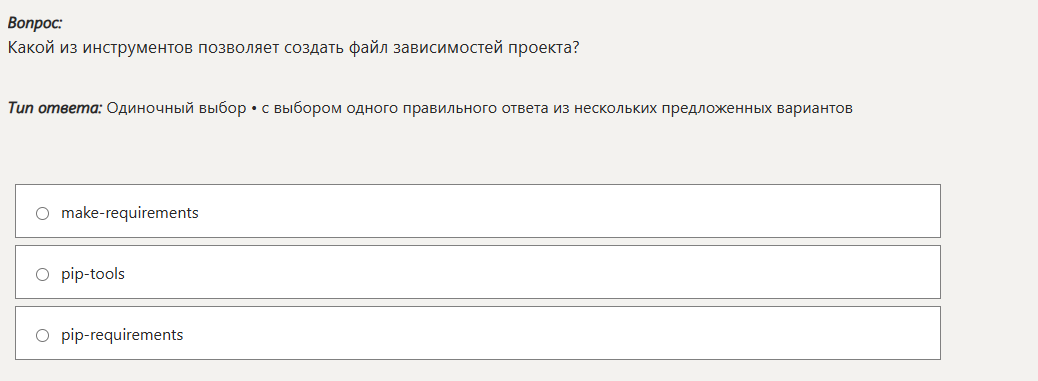Select the pip-tools radio button
Screen dimensions: 1038x381
42,275
